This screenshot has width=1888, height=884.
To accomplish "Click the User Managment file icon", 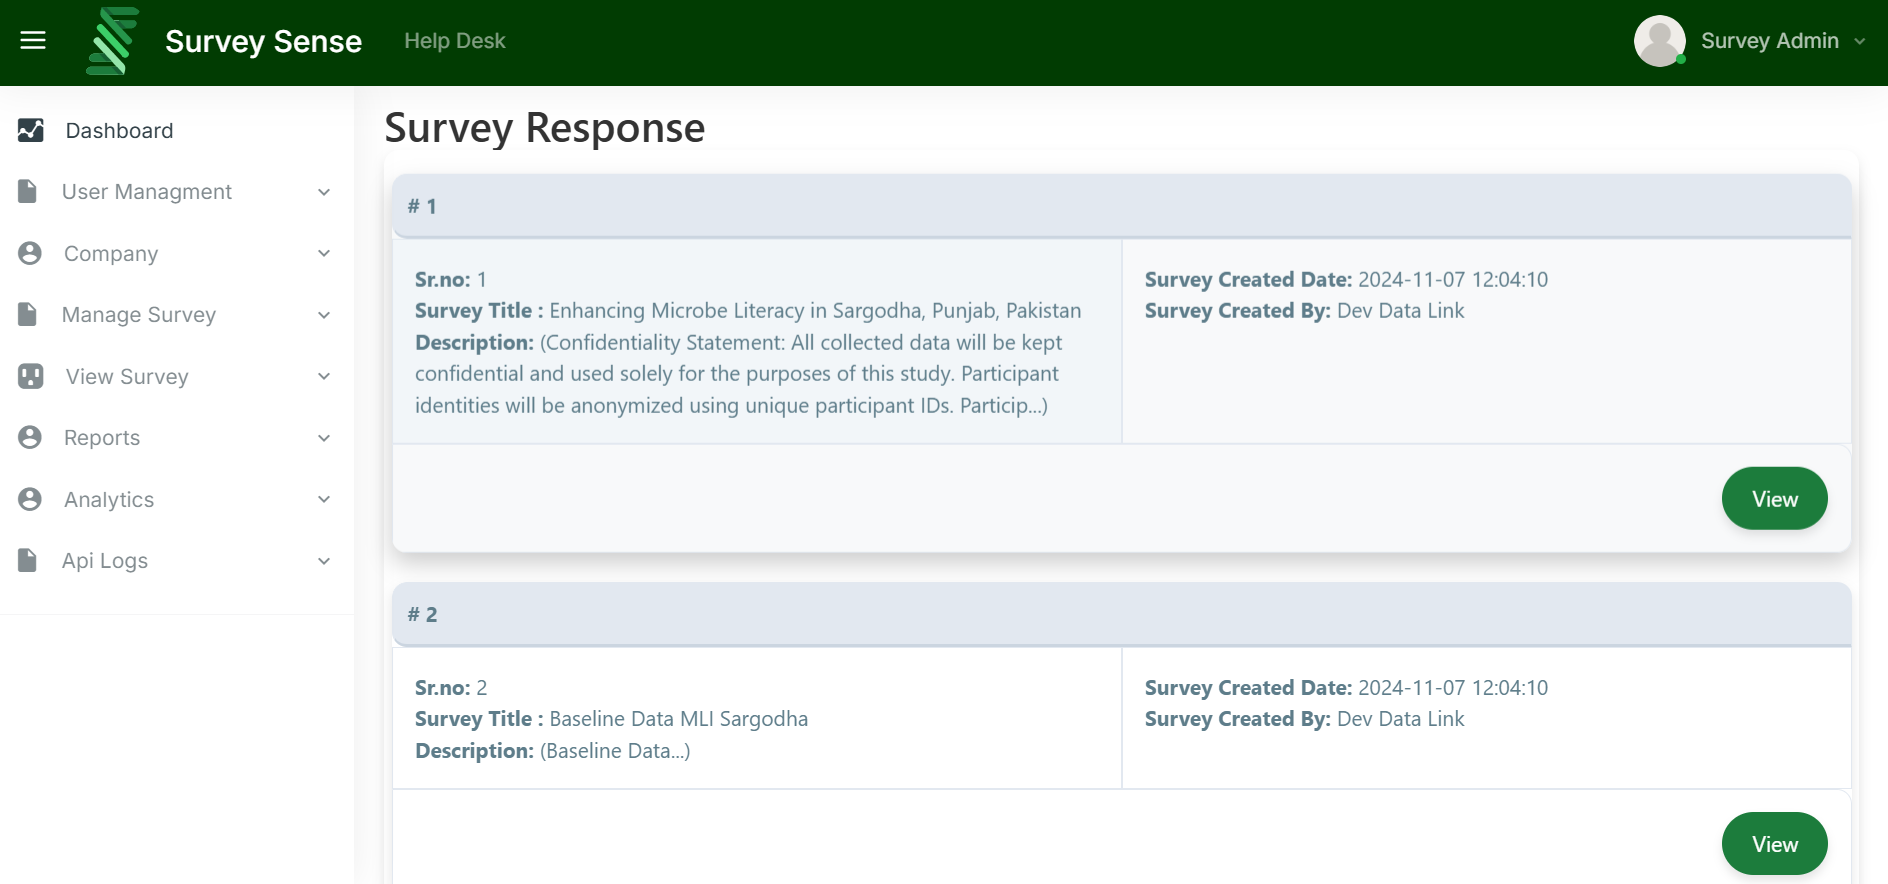I will (28, 191).
